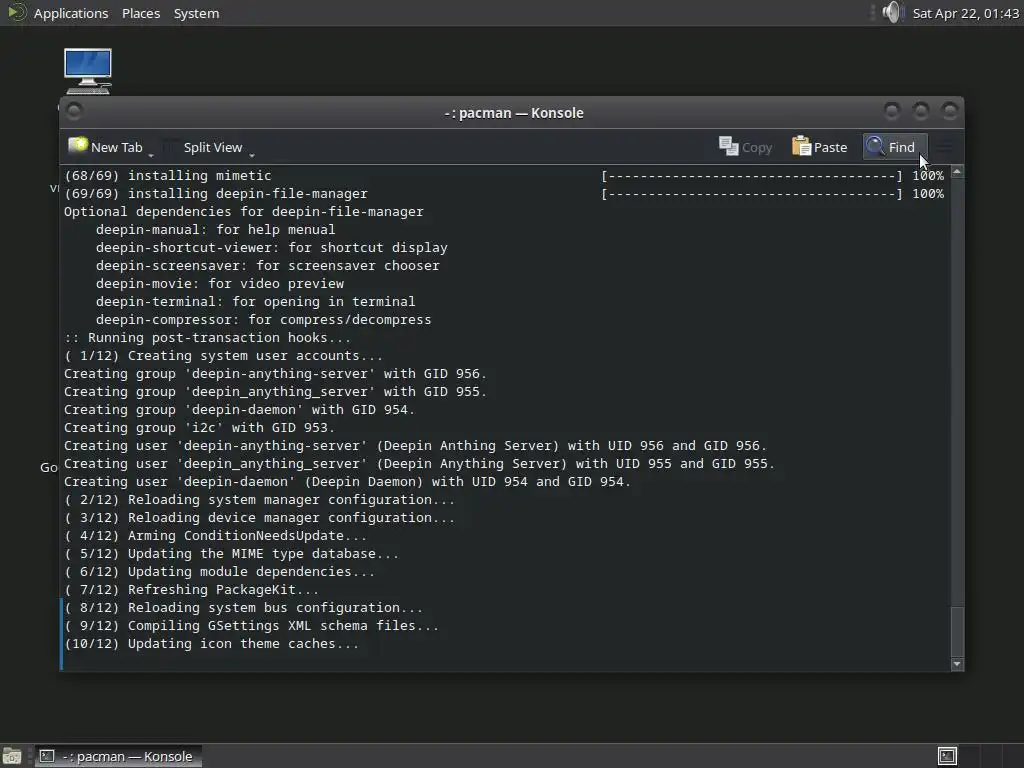Click 'Reloading system bus configuration...' line

point(244,607)
